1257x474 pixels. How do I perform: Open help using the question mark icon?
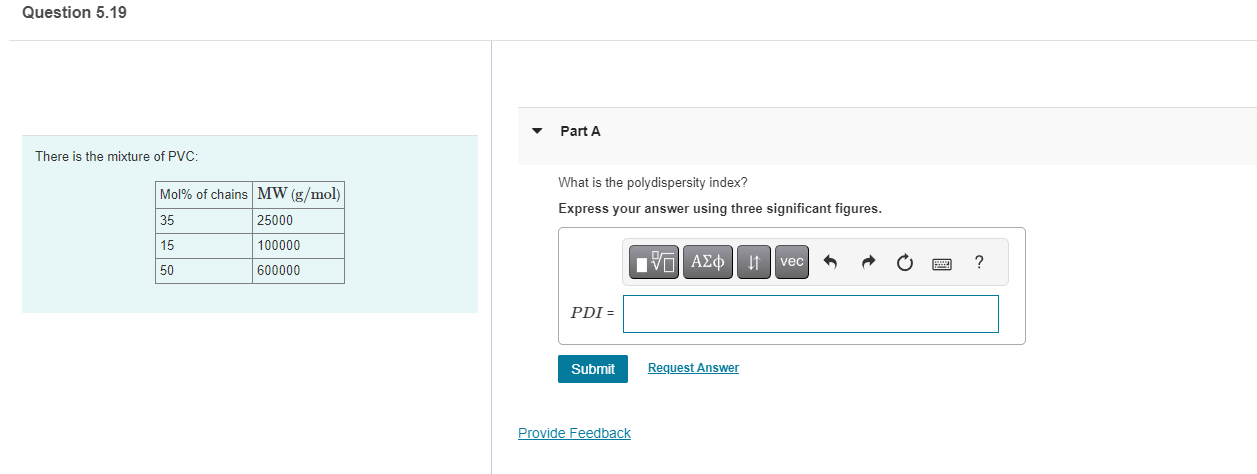click(978, 262)
